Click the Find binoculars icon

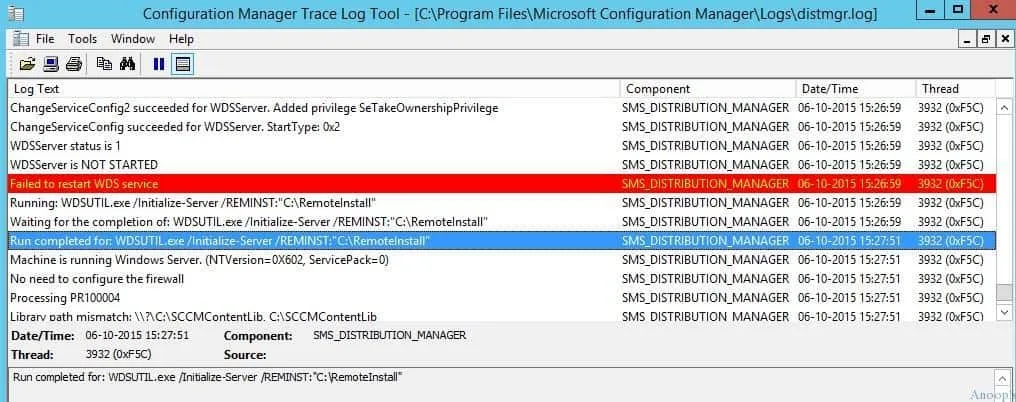coord(127,65)
